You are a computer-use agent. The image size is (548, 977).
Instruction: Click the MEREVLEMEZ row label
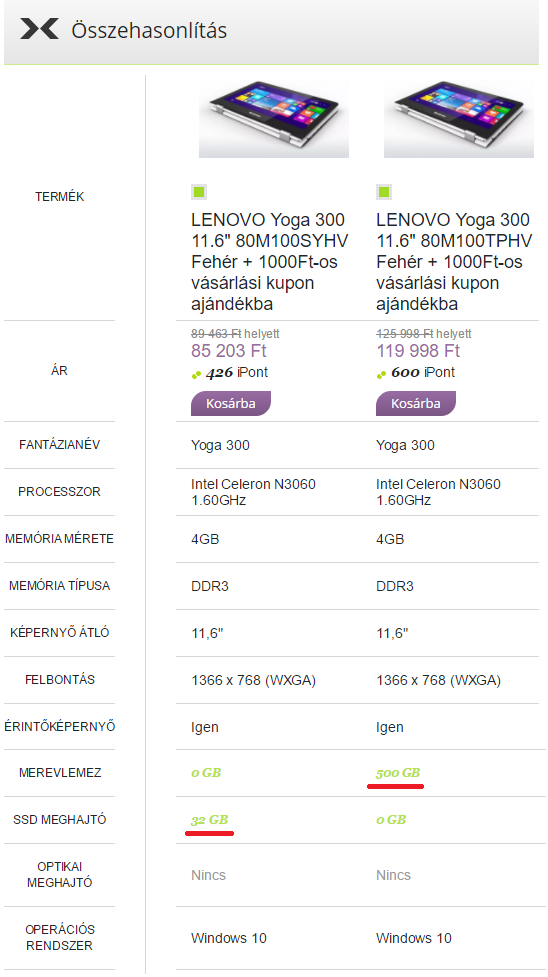coord(60,773)
